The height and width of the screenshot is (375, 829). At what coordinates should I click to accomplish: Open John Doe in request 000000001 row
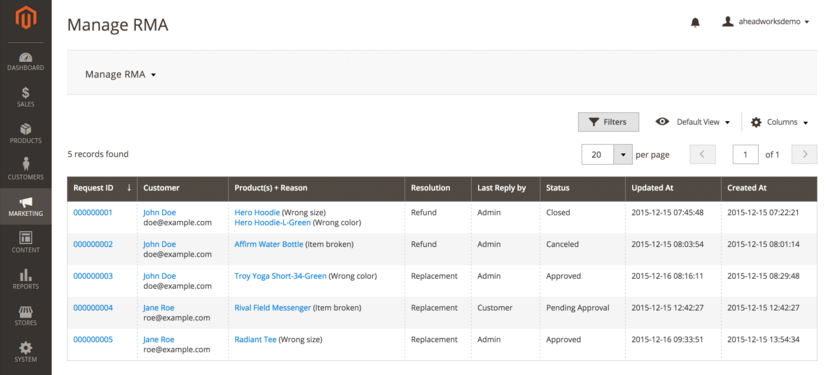pos(159,213)
